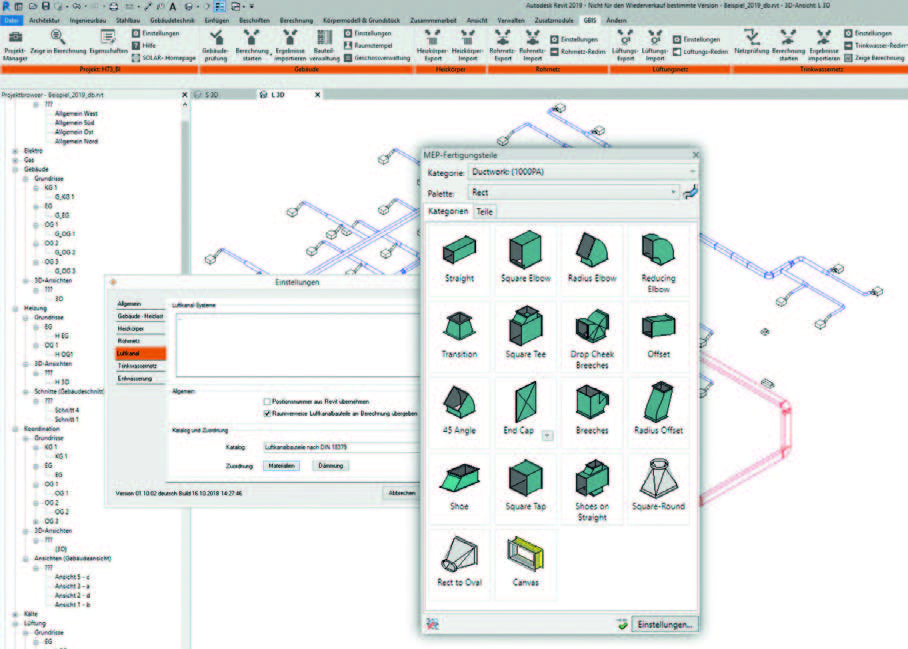Select Rohrnetz in the Einstellungen sidebar

point(140,341)
